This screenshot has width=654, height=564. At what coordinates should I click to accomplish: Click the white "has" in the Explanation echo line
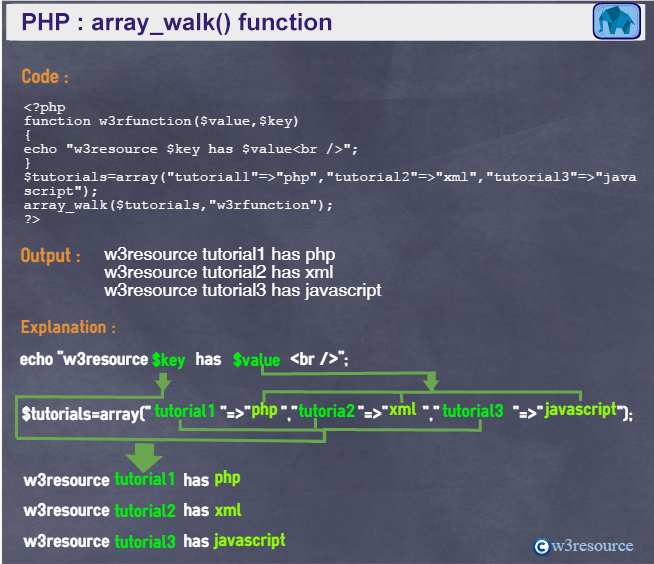click(x=208, y=359)
